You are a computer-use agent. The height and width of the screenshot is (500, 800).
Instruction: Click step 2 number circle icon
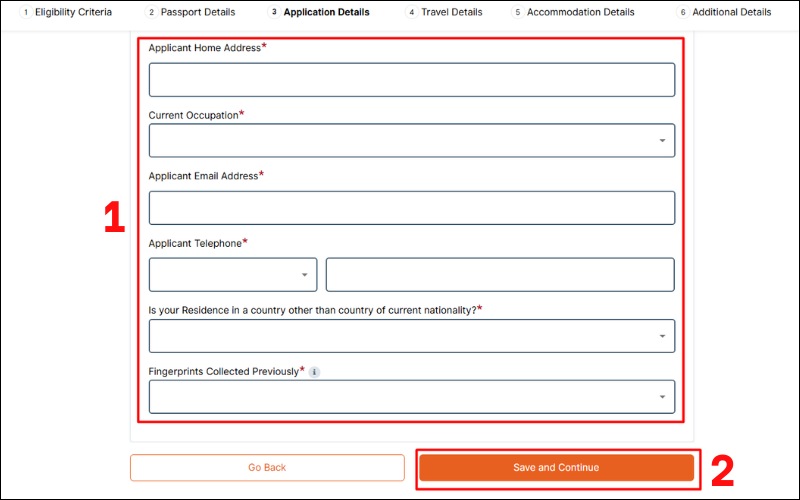151,13
